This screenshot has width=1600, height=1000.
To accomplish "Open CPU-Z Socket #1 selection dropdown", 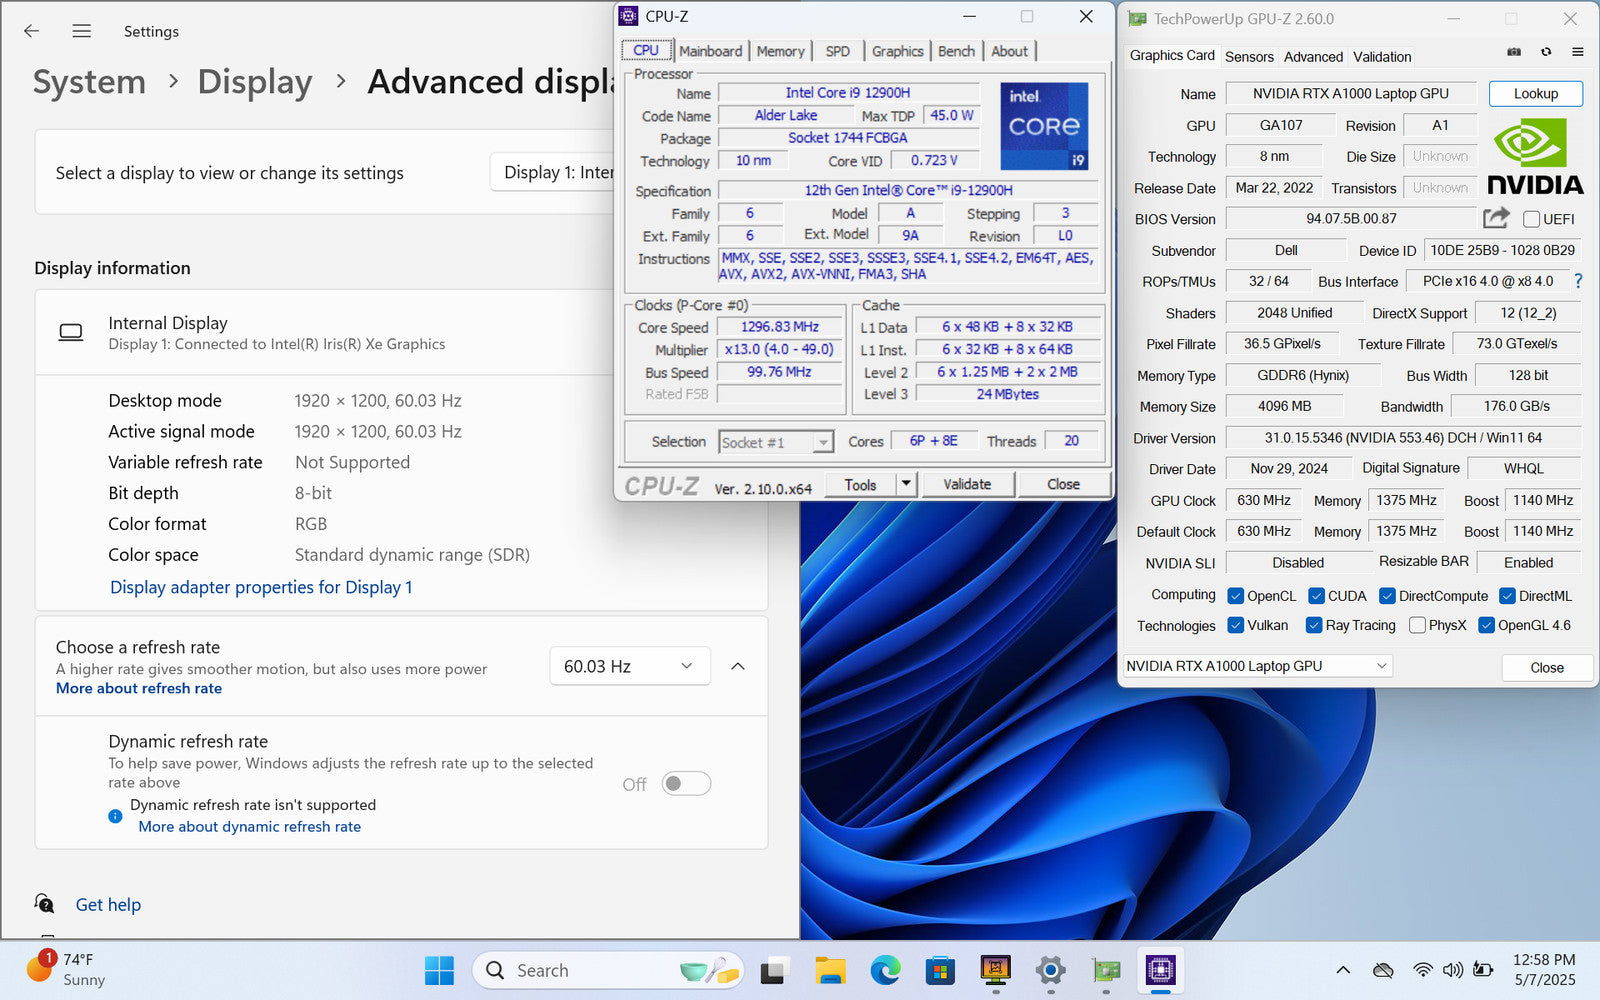I will tap(776, 442).
